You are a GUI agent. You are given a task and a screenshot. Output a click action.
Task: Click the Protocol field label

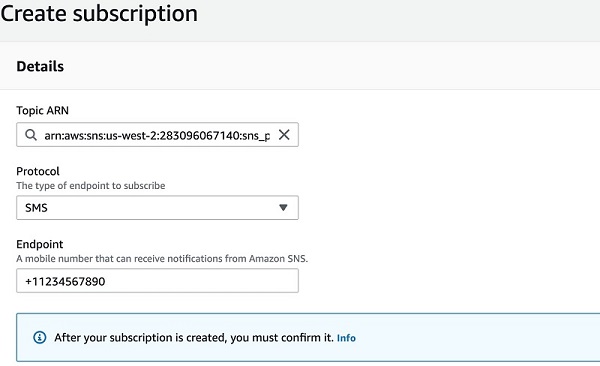[38, 171]
